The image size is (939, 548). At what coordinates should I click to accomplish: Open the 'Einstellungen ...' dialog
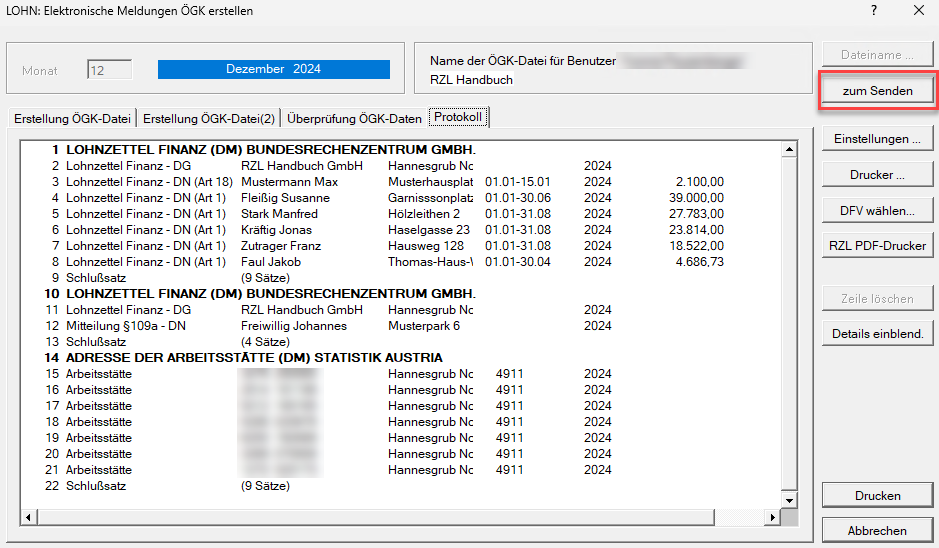[877, 139]
